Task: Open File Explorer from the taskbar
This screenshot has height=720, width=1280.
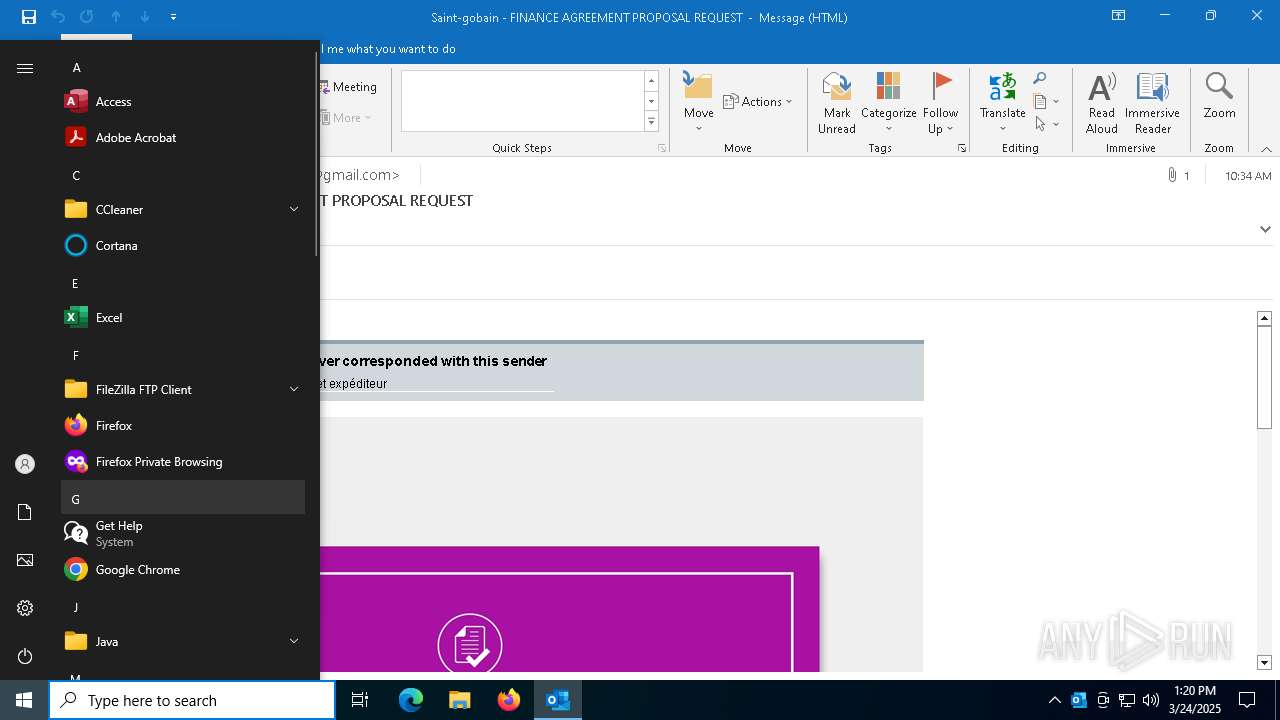Action: (460, 700)
